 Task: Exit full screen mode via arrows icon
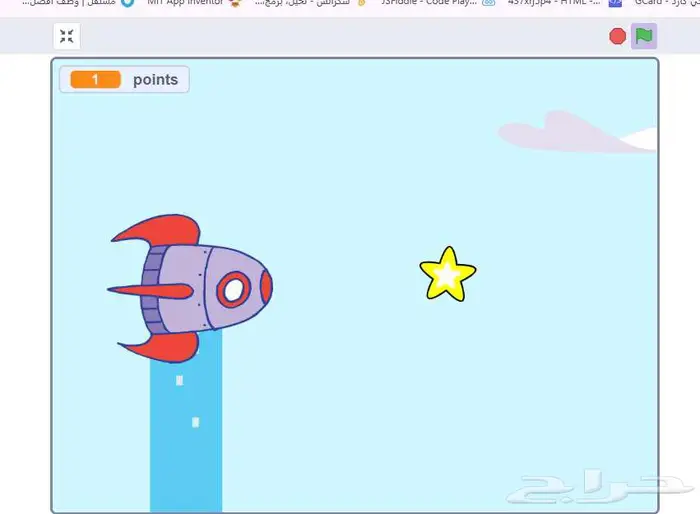pyautogui.click(x=67, y=36)
